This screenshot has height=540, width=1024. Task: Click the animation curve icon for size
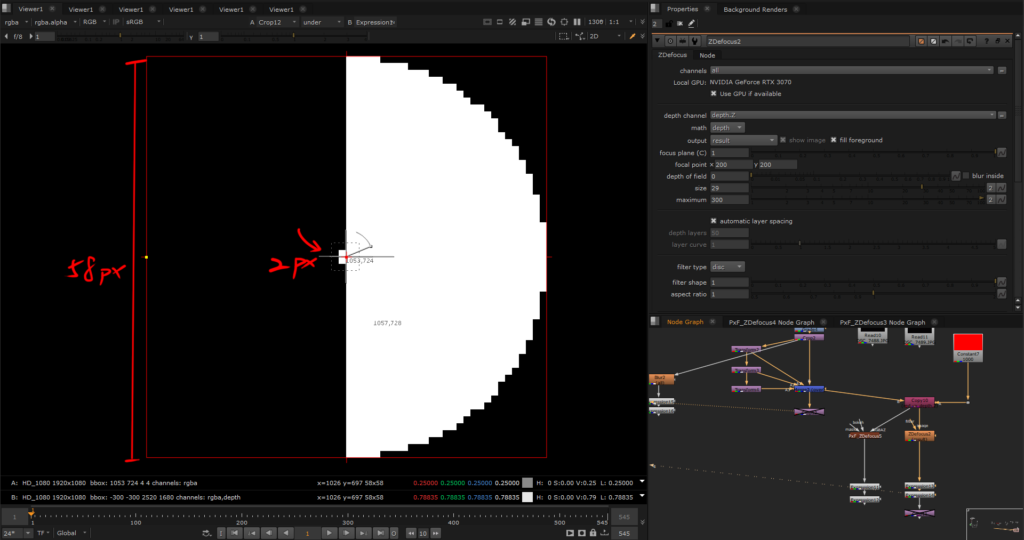(x=1001, y=188)
